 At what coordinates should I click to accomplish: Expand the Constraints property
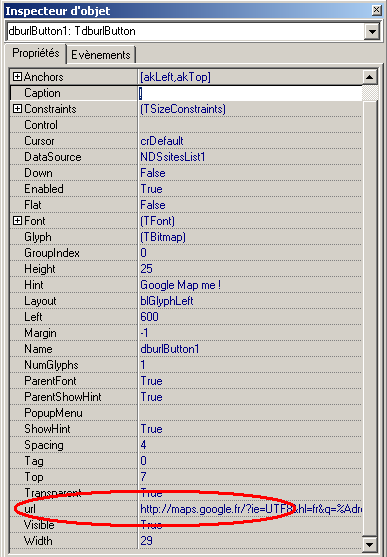point(17,109)
